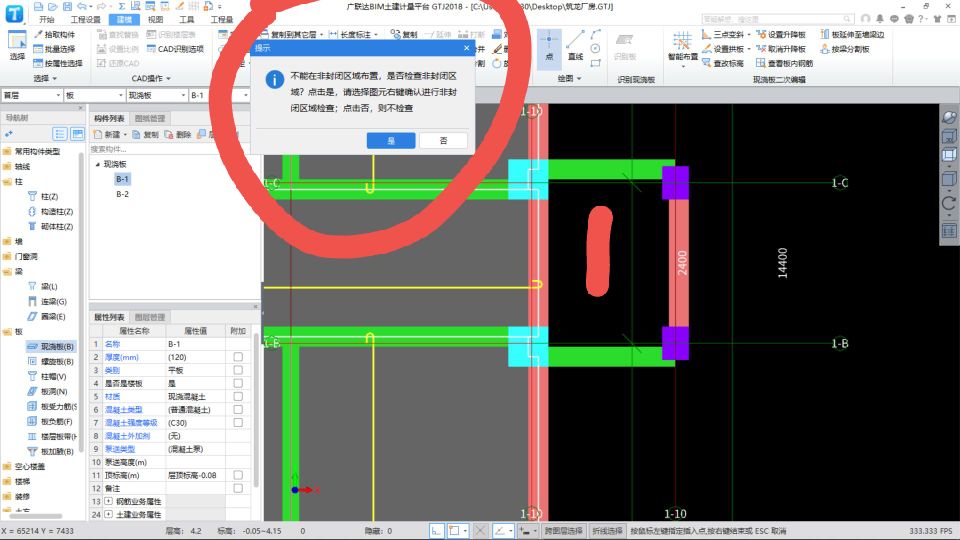Click 板延伸至墙梁边 tool

tap(852, 35)
